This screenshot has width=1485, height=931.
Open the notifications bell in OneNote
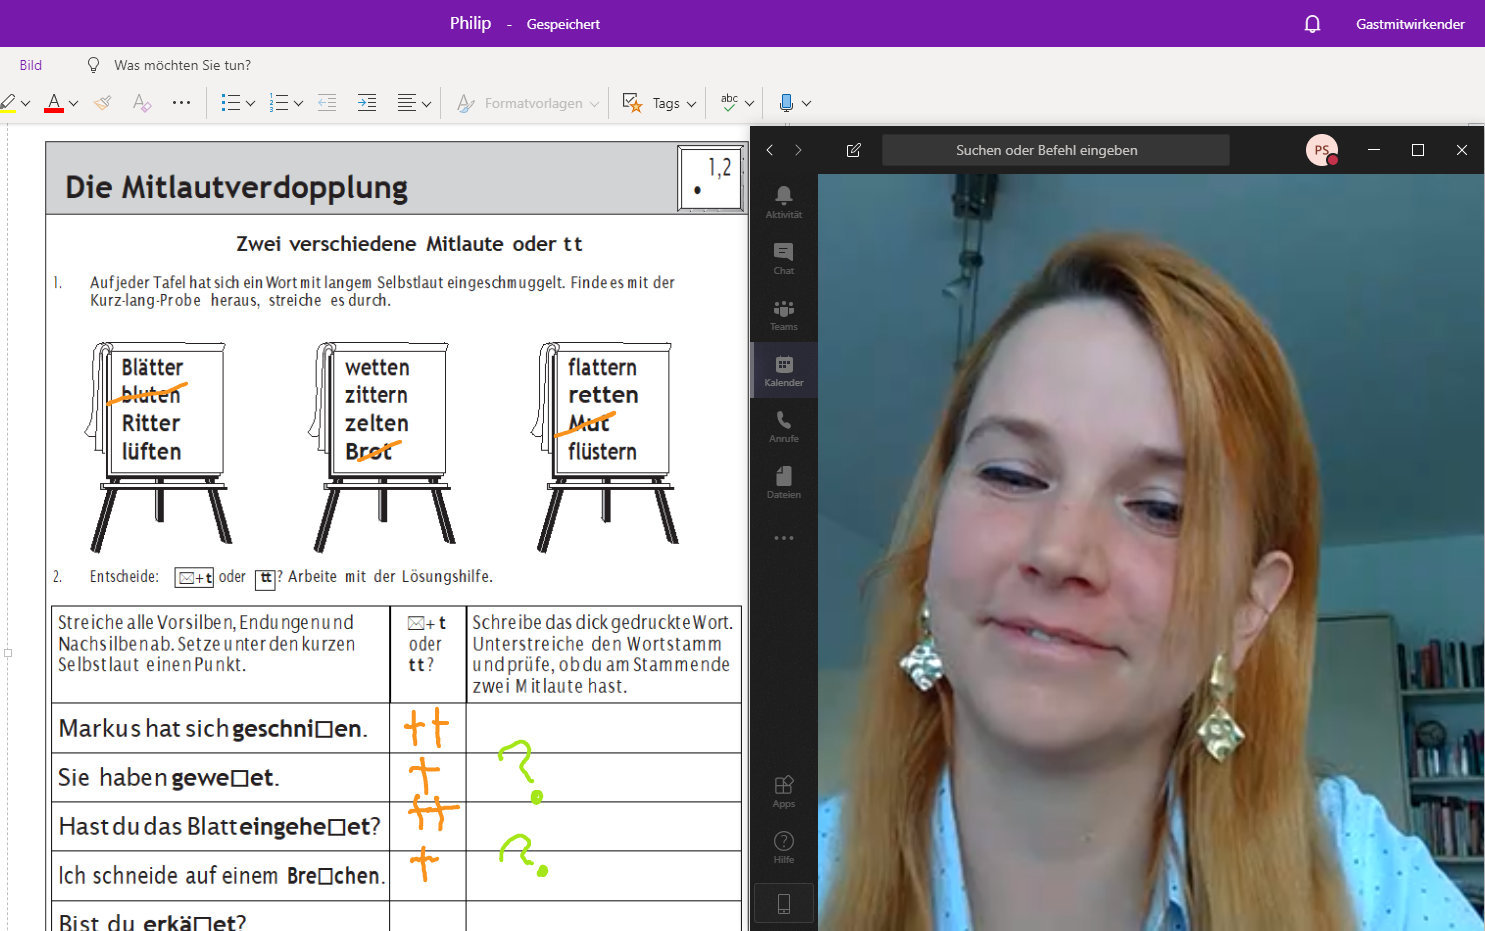tap(1312, 24)
